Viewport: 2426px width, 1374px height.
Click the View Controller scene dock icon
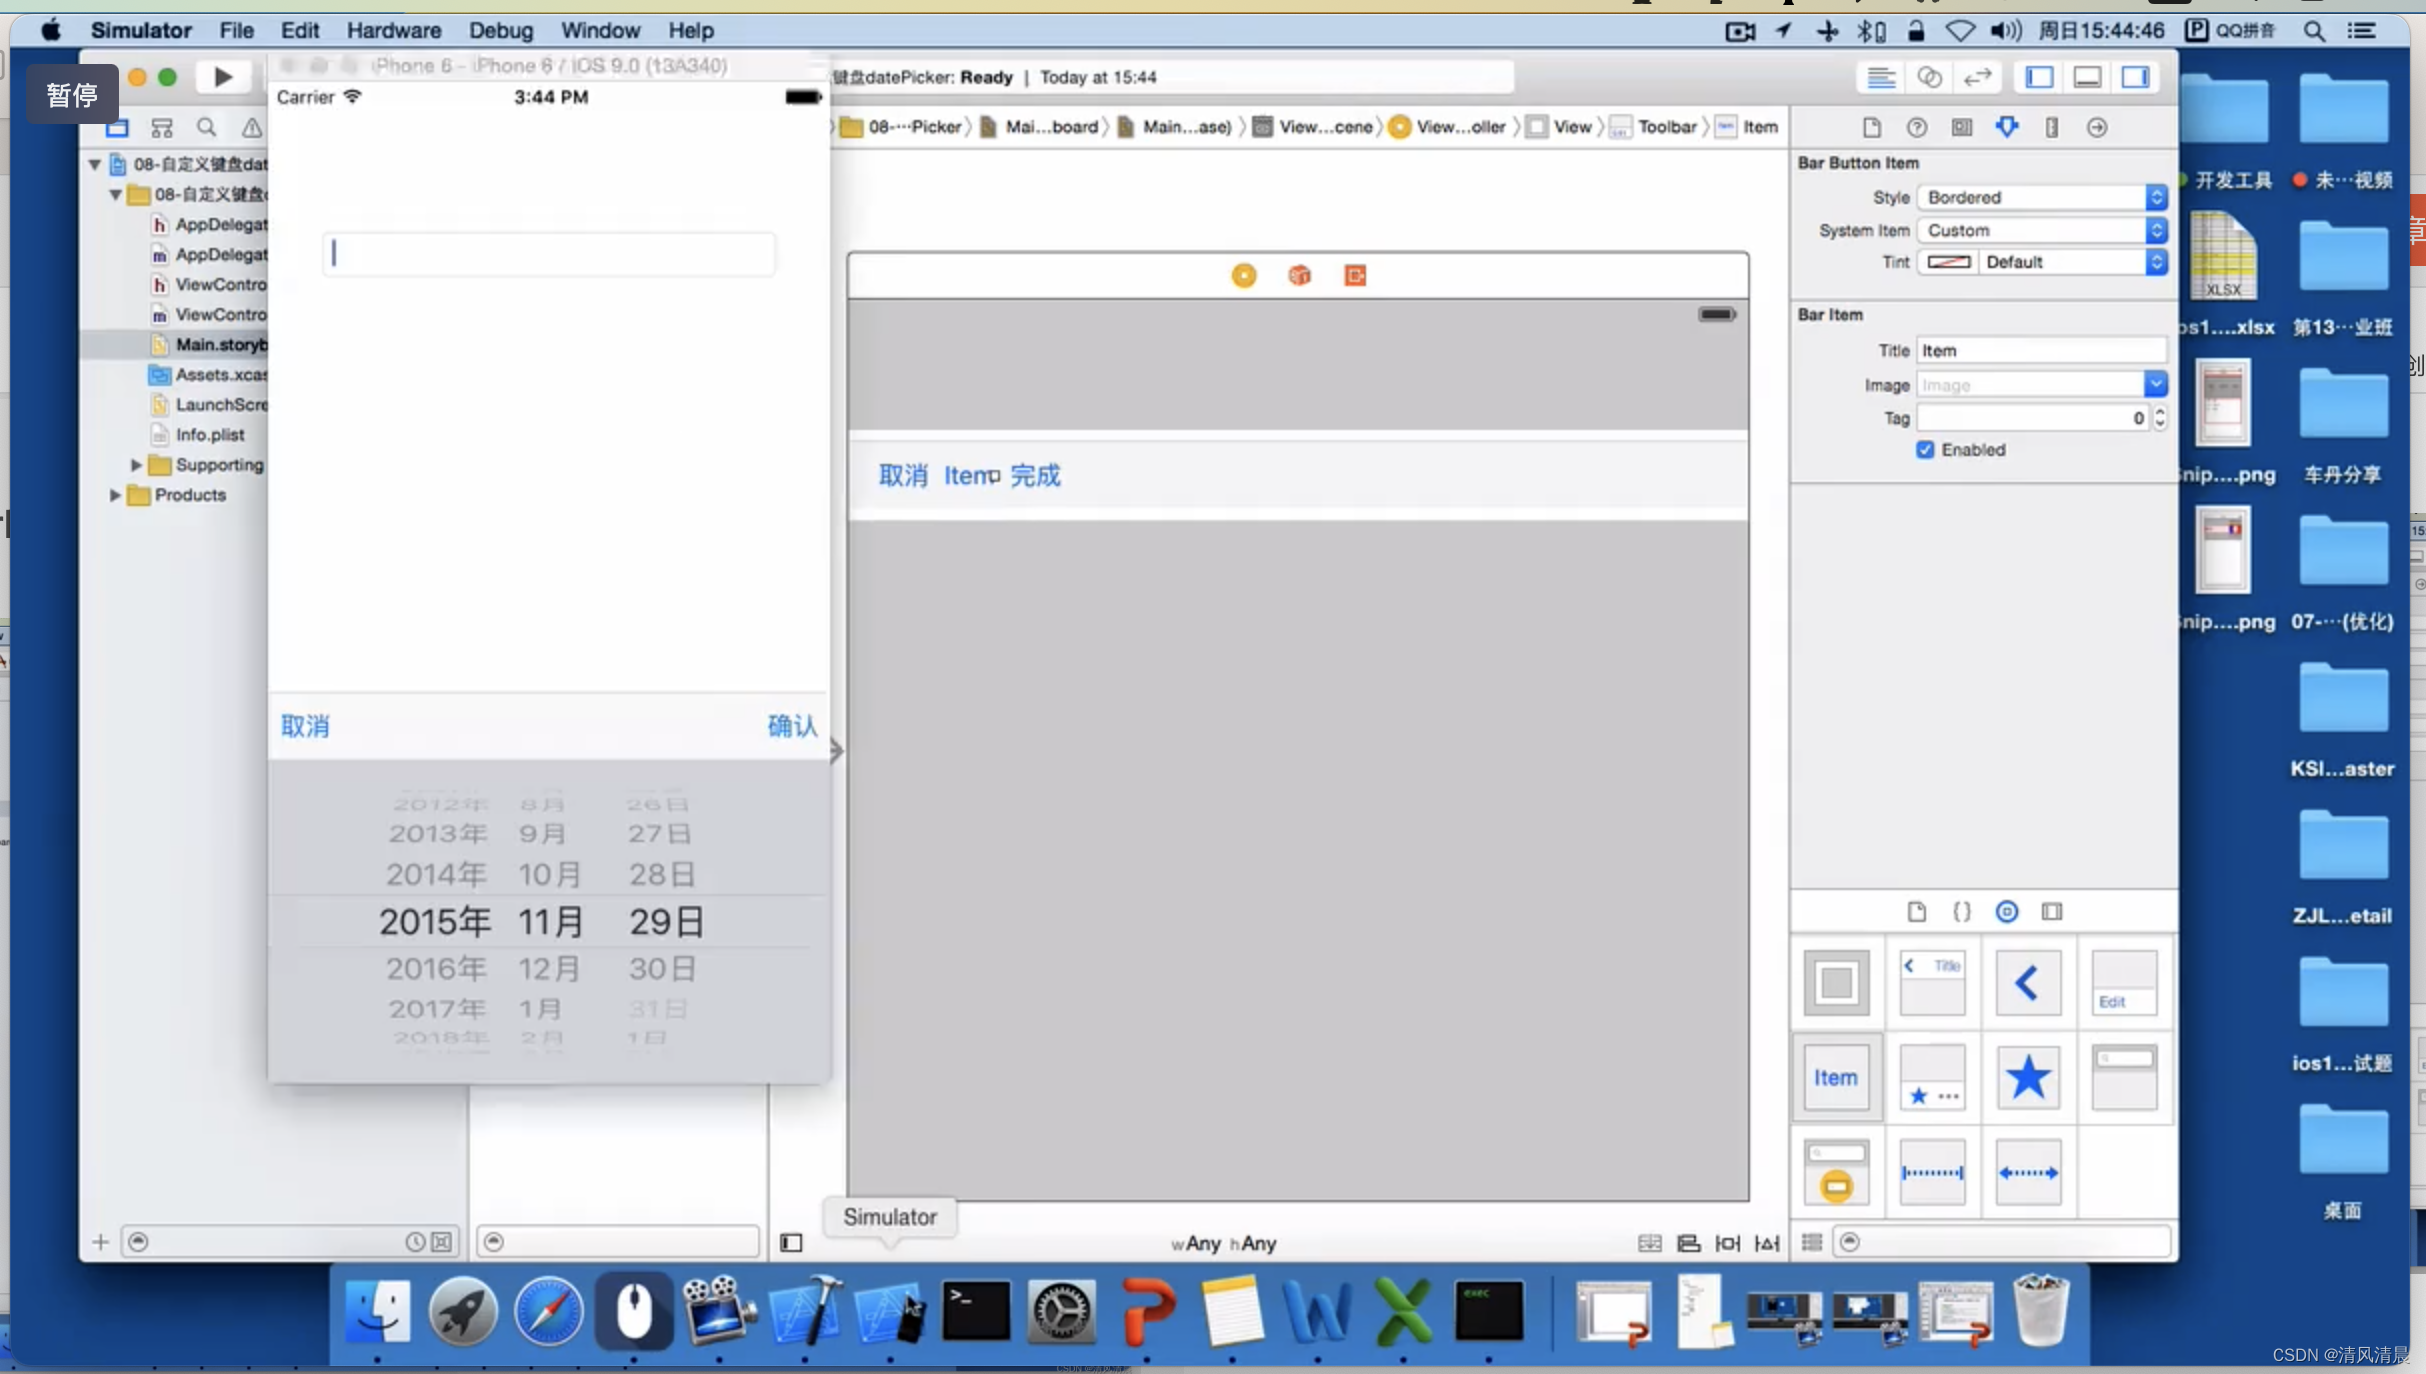coord(1243,275)
